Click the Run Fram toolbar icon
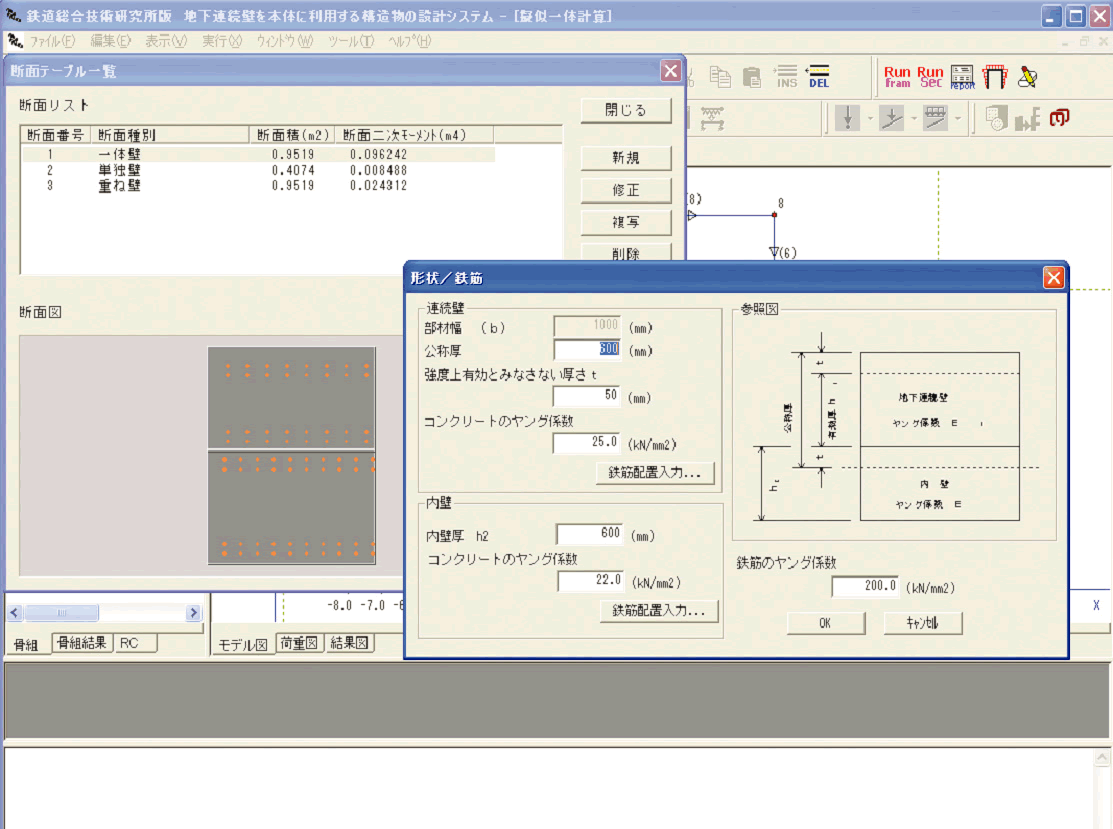 [897, 76]
